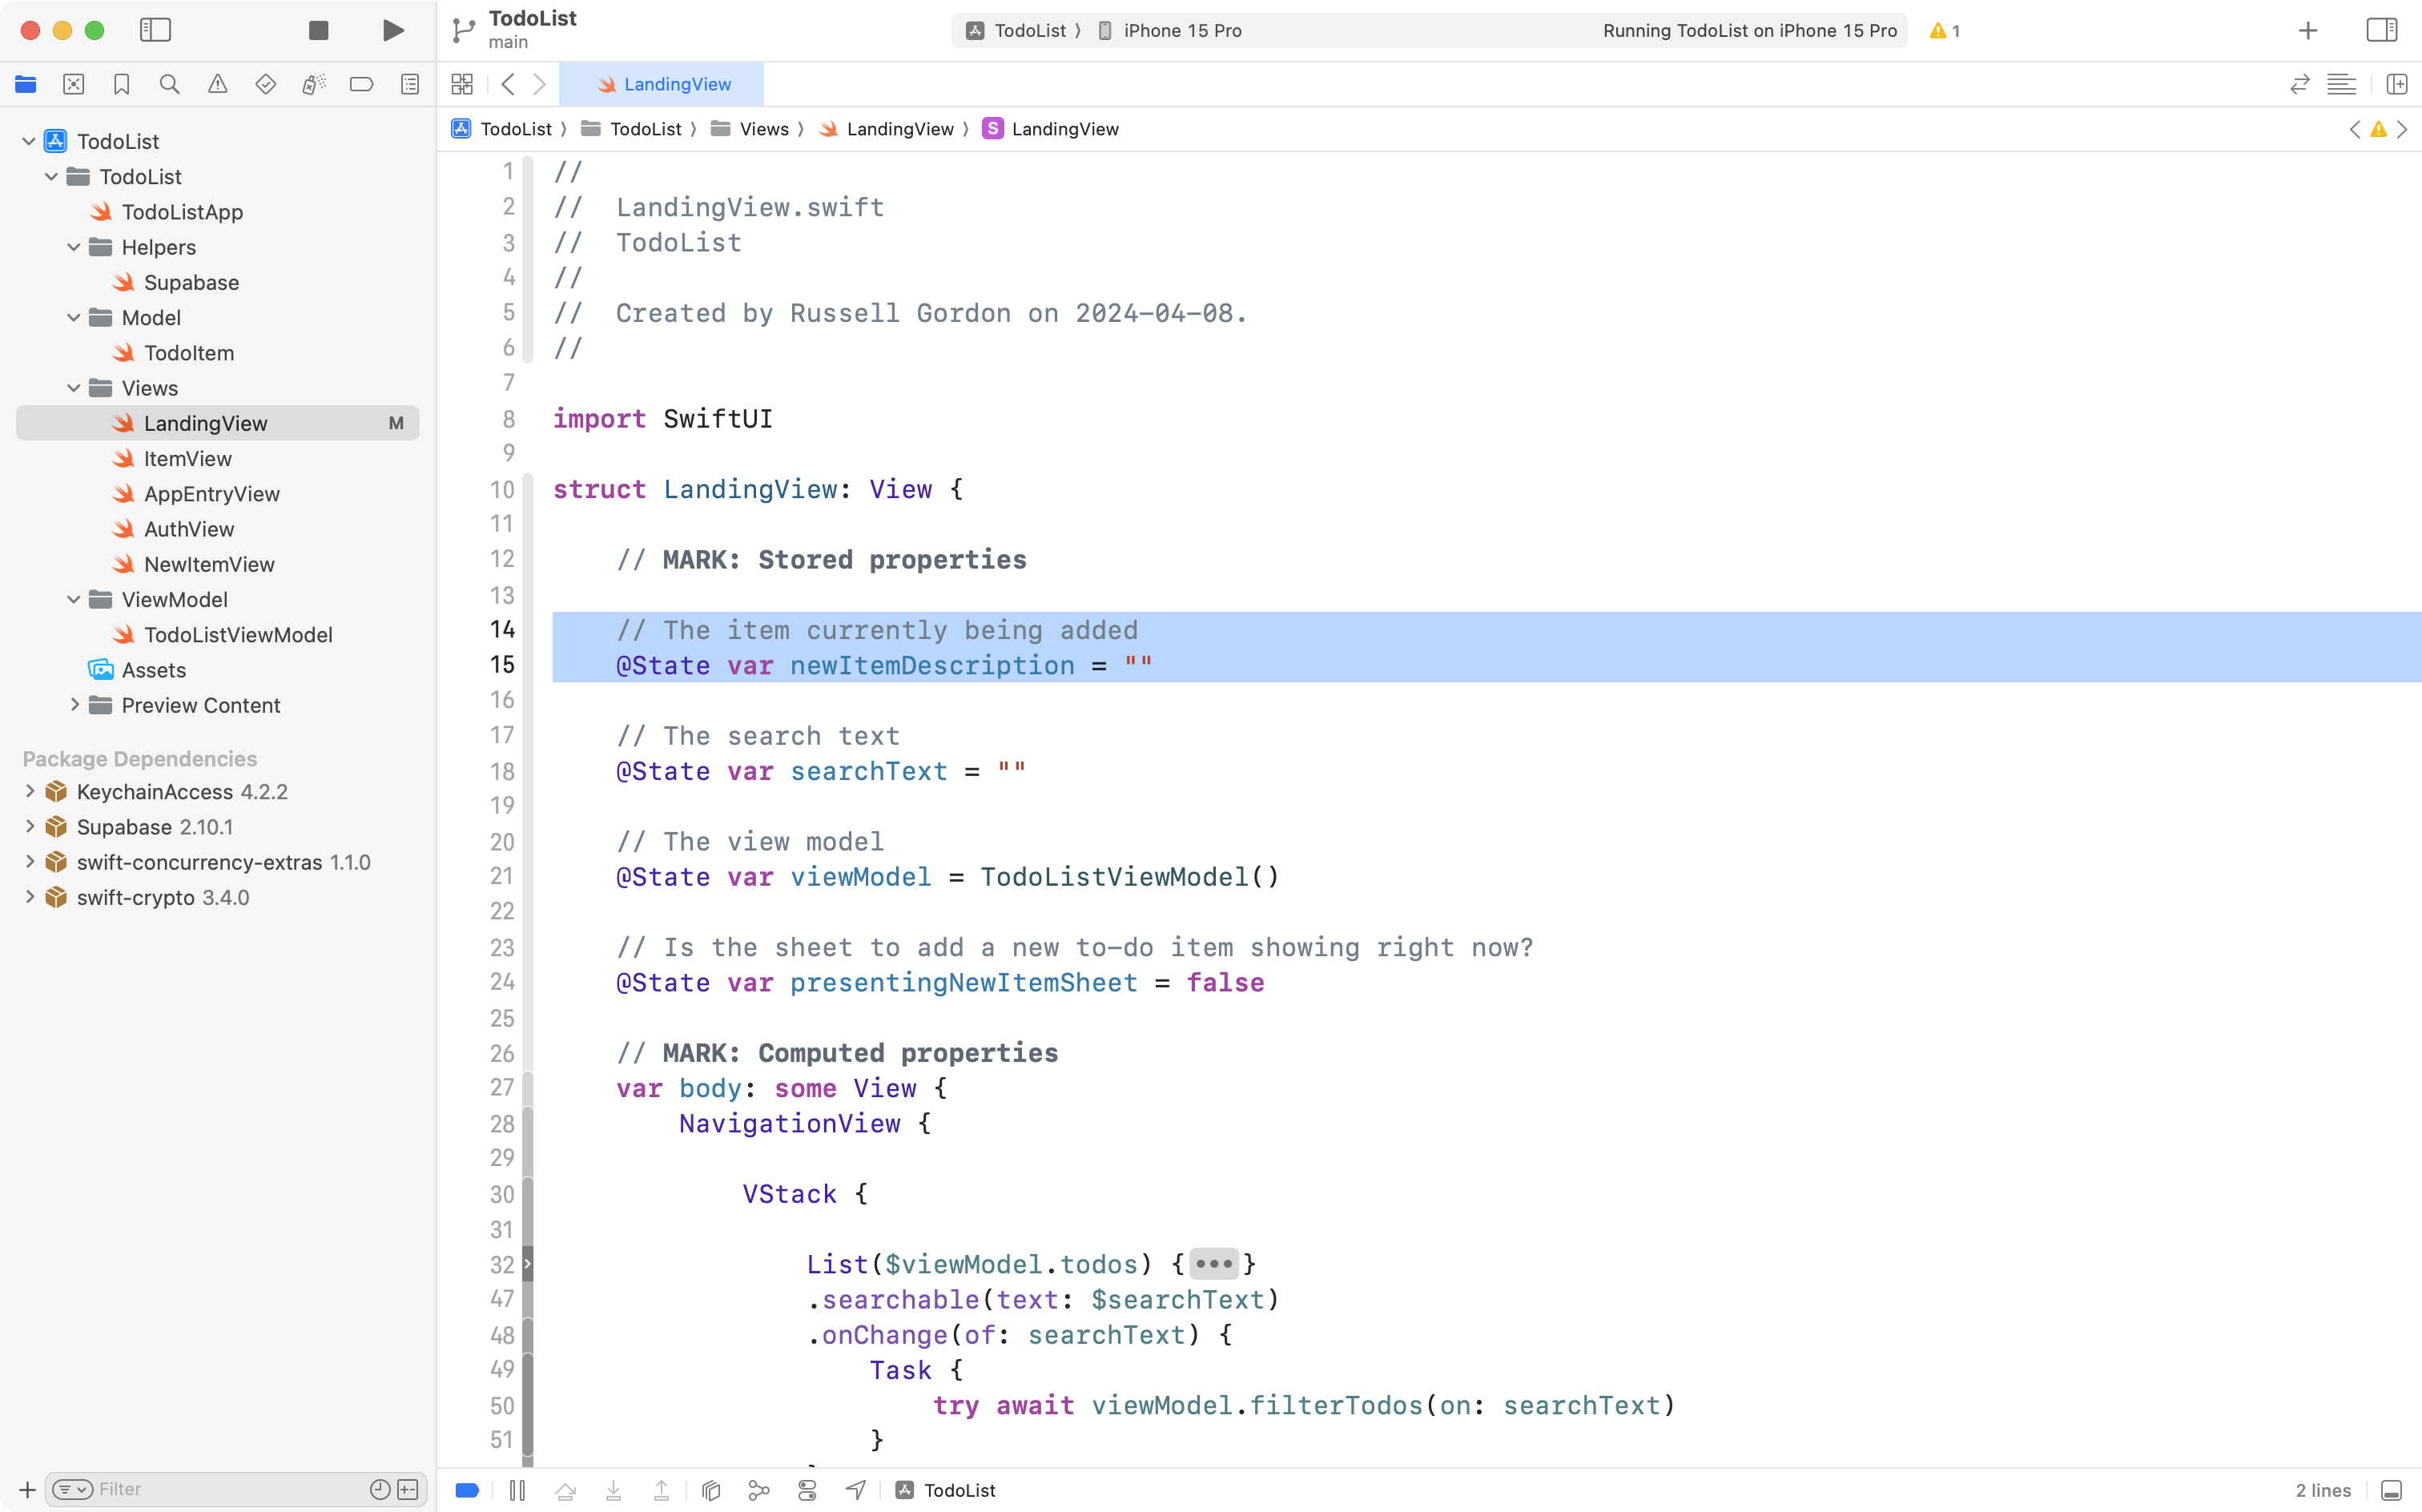Stop the running TodoList app
Image resolution: width=2422 pixels, height=1512 pixels.
pos(318,30)
